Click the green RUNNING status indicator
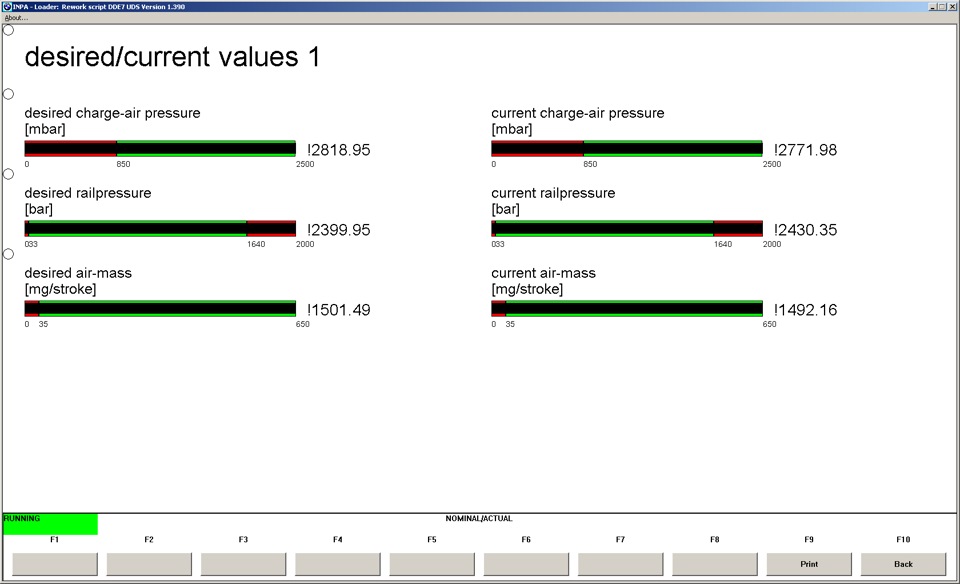 (x=50, y=524)
